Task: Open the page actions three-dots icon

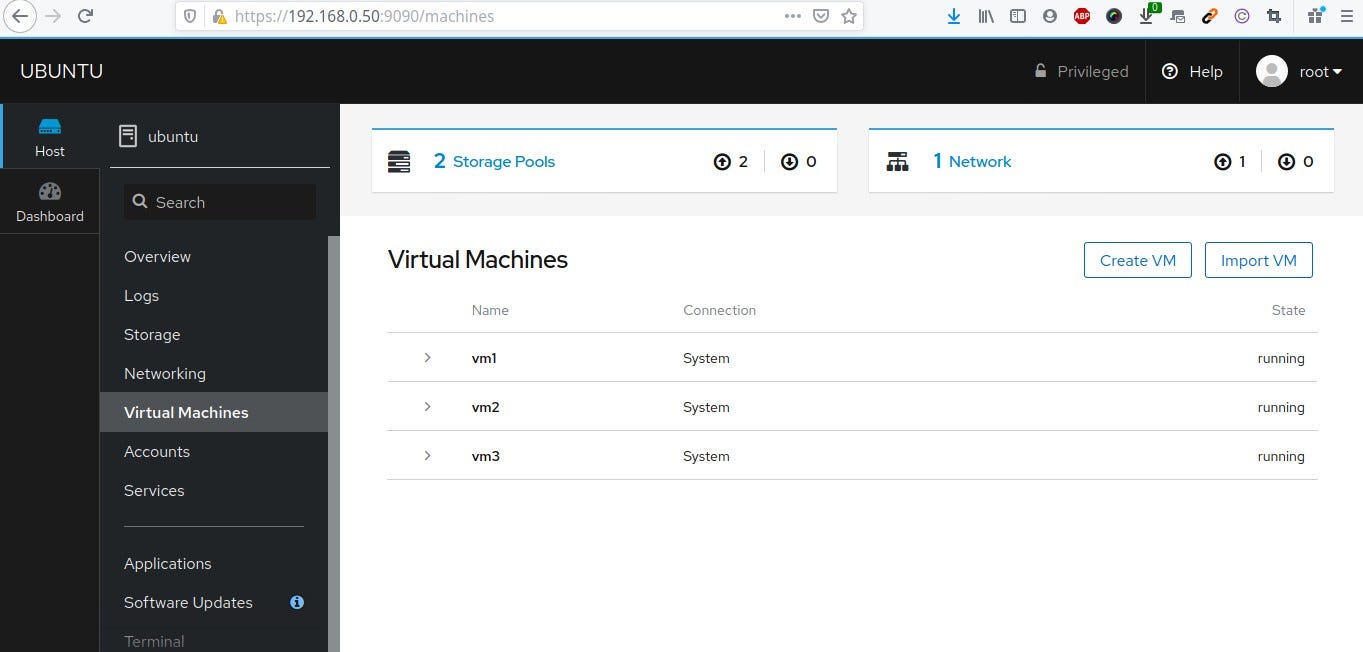Action: click(x=792, y=16)
